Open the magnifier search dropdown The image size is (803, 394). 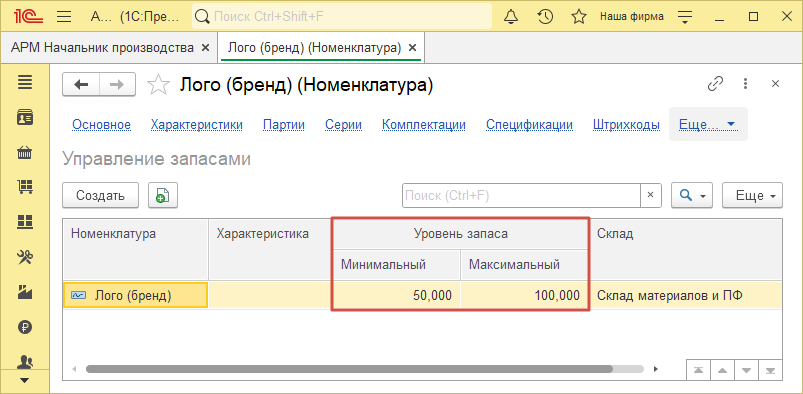[x=692, y=195]
